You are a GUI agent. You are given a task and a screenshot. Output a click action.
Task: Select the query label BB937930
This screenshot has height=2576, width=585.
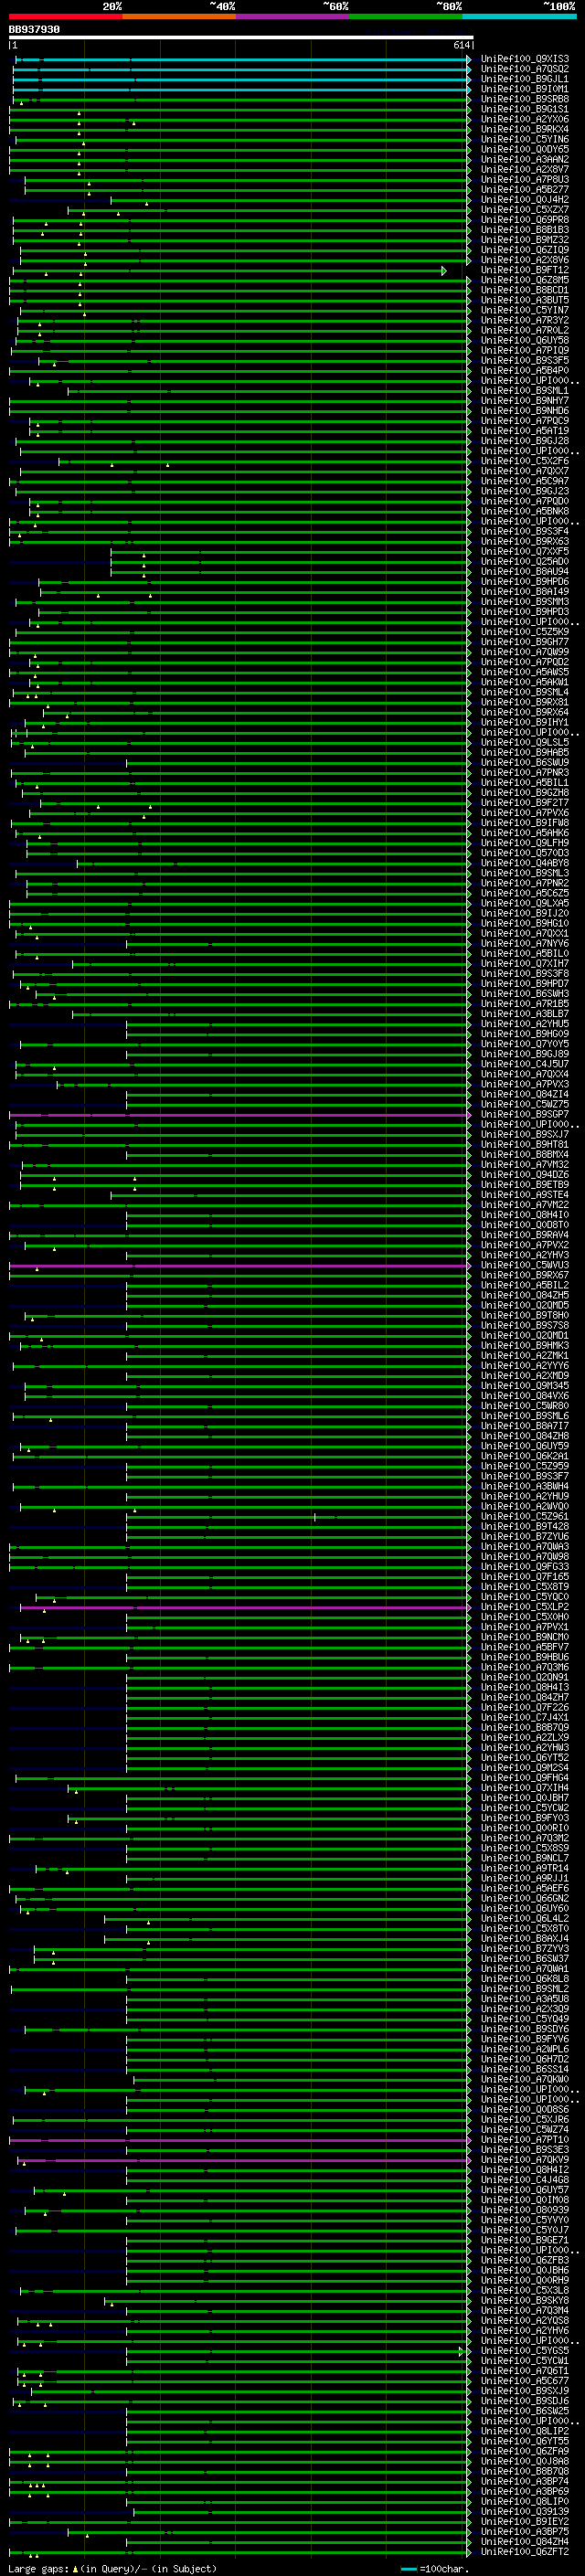tap(34, 29)
